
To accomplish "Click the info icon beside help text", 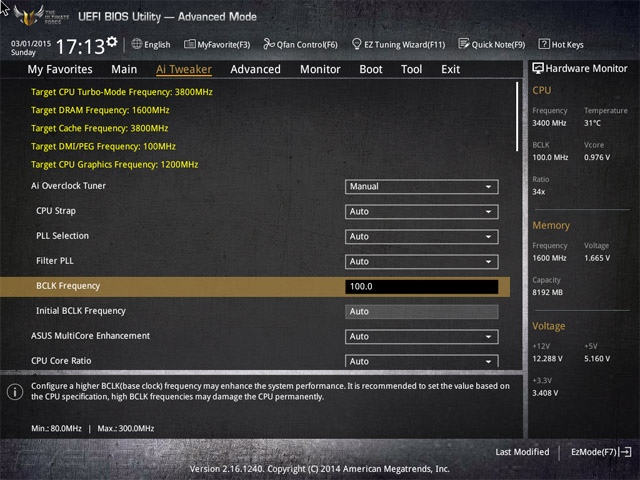I will click(15, 392).
